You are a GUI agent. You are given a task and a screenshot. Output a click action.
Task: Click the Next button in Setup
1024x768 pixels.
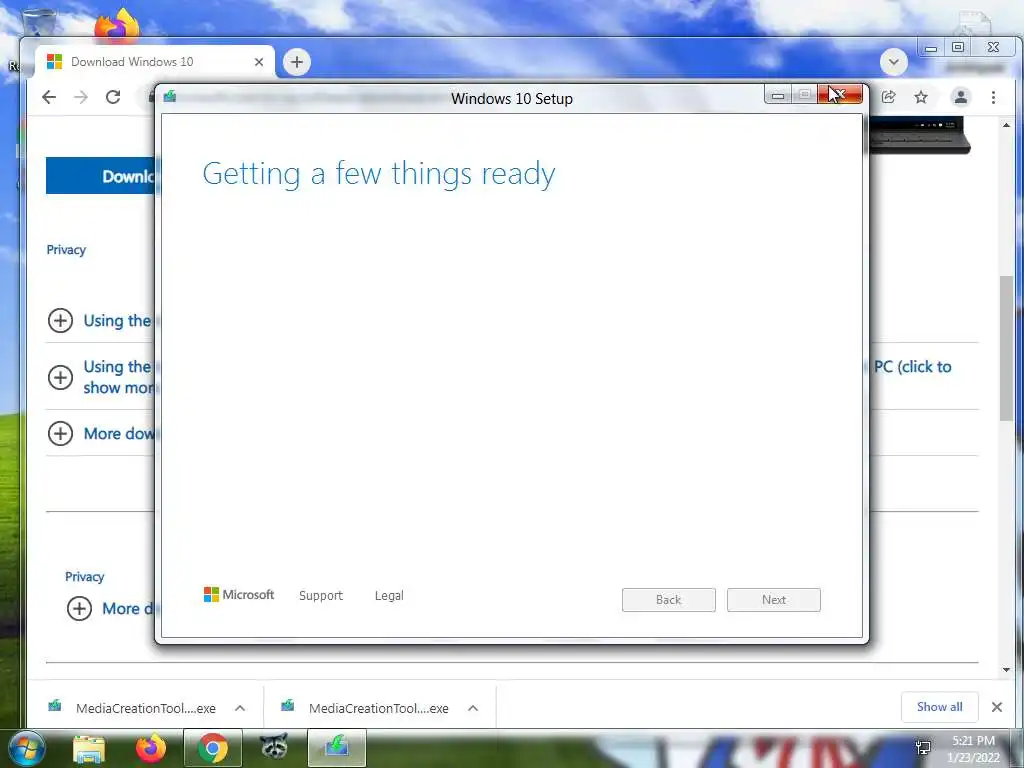pyautogui.click(x=774, y=600)
